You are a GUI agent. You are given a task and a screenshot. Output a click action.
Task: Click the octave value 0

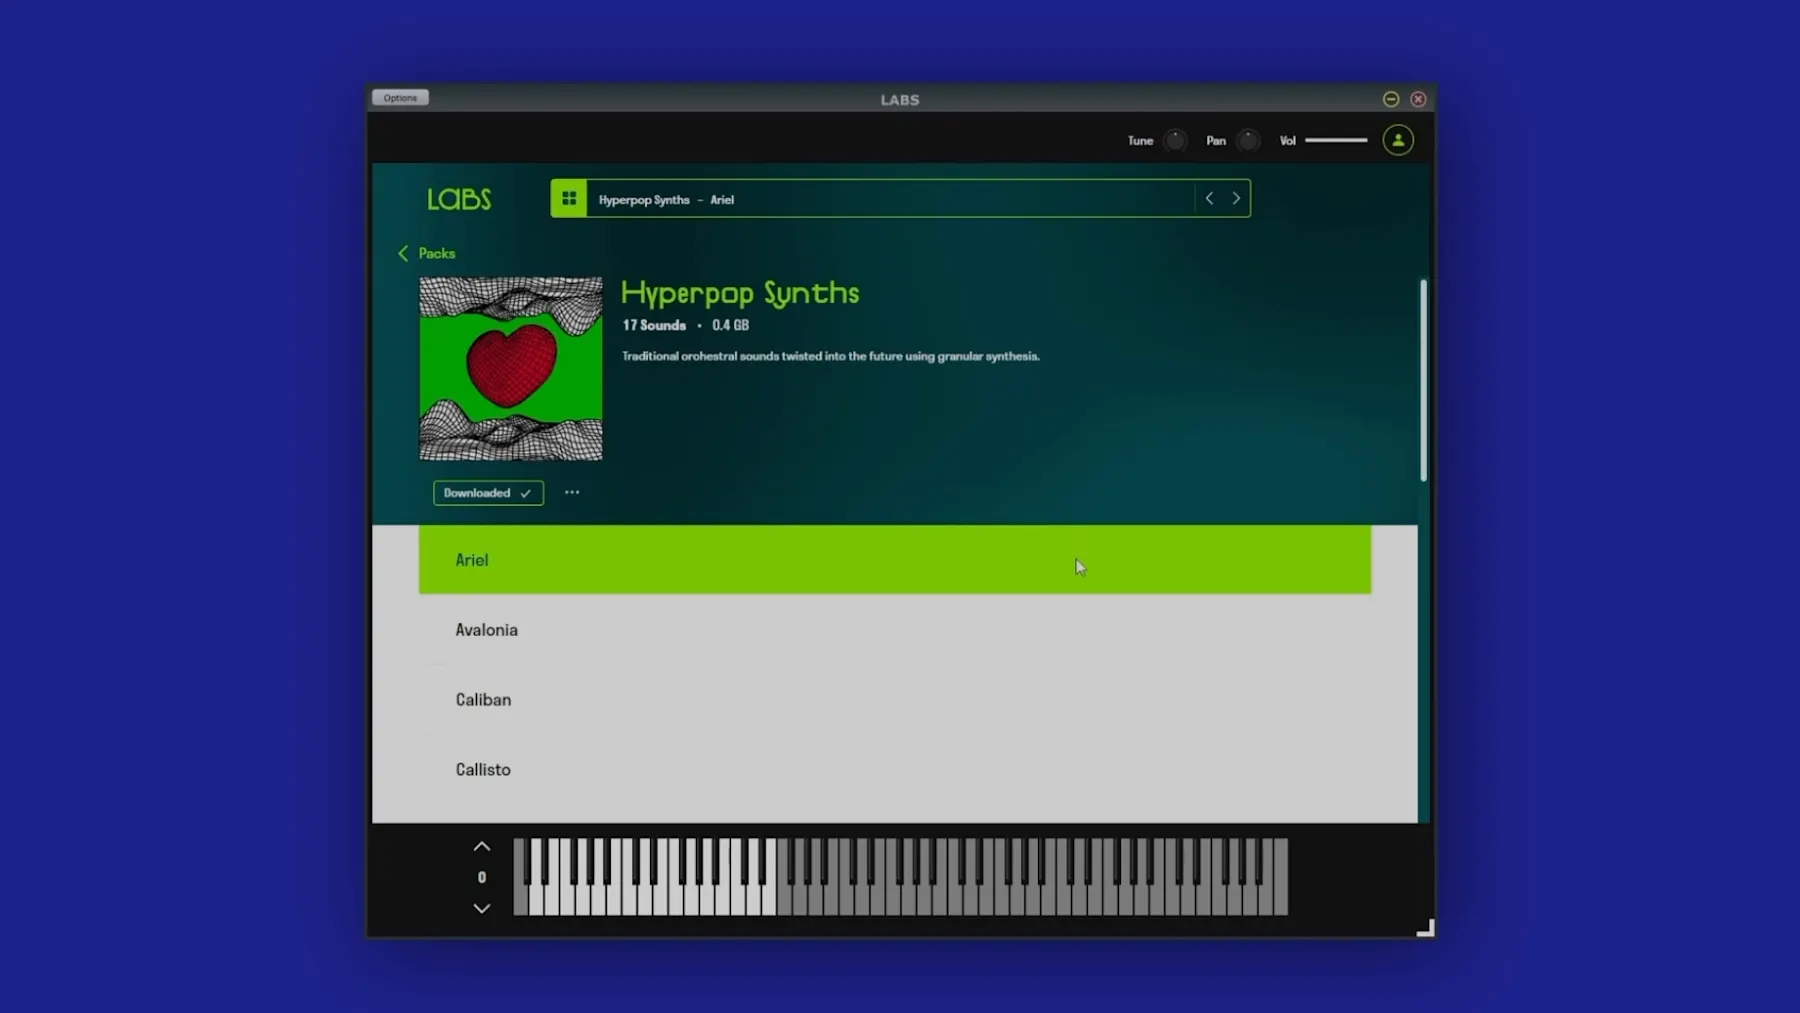click(482, 878)
